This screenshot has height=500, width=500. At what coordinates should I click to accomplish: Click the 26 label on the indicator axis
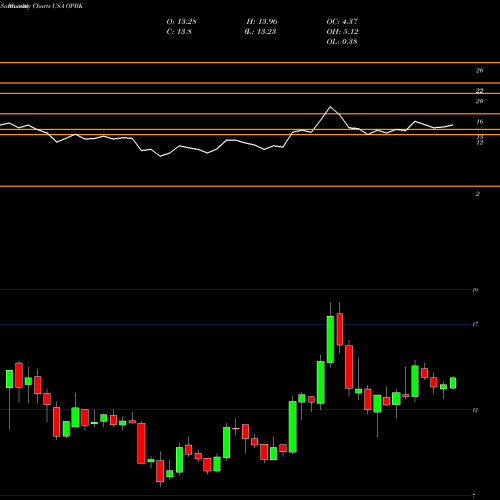[479, 70]
